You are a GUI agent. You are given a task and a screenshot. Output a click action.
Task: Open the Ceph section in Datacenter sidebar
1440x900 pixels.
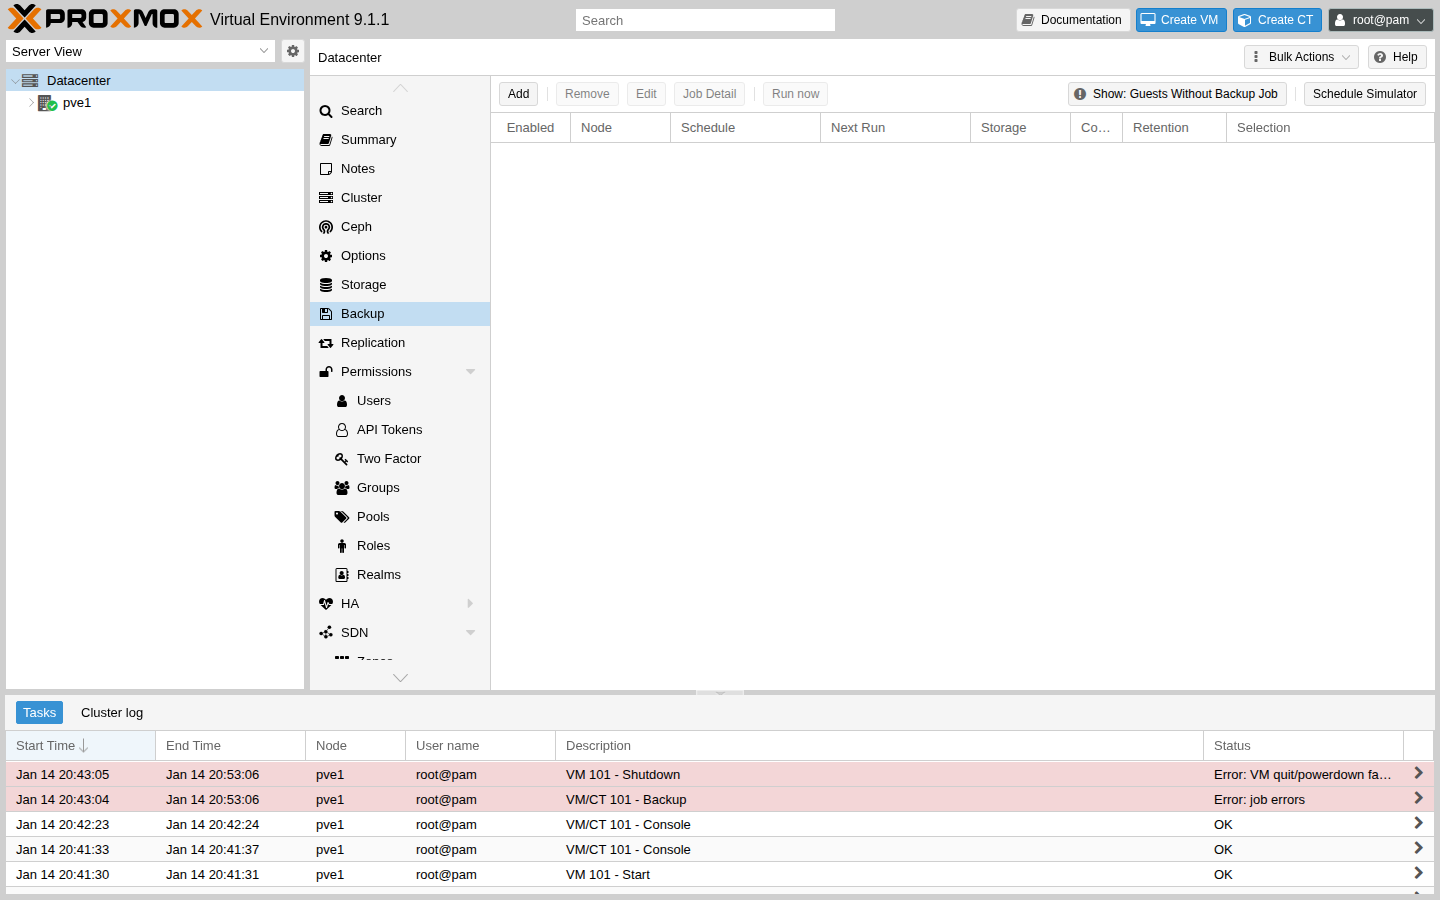click(355, 226)
